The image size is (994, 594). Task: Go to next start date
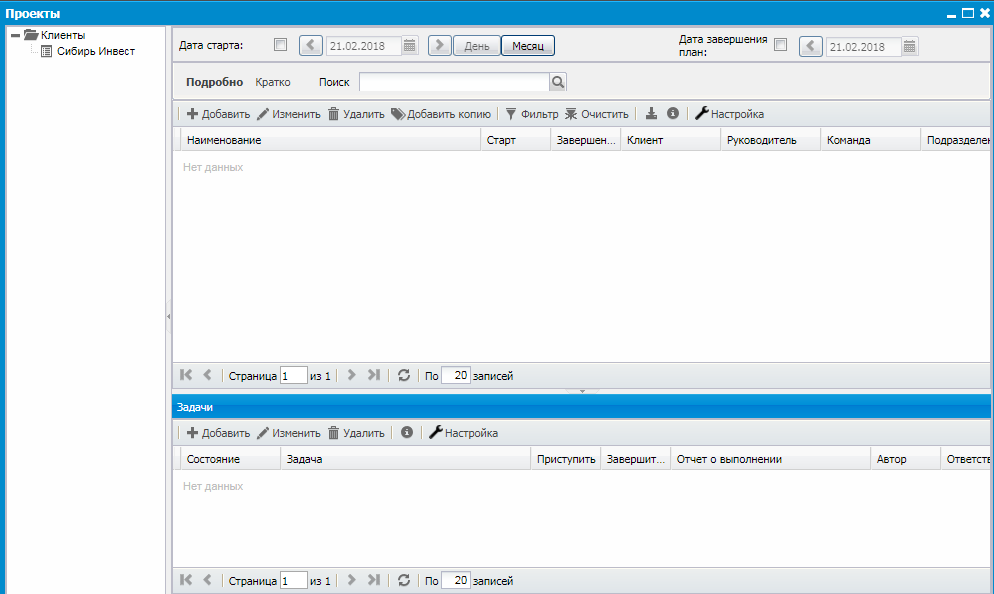[x=439, y=46]
